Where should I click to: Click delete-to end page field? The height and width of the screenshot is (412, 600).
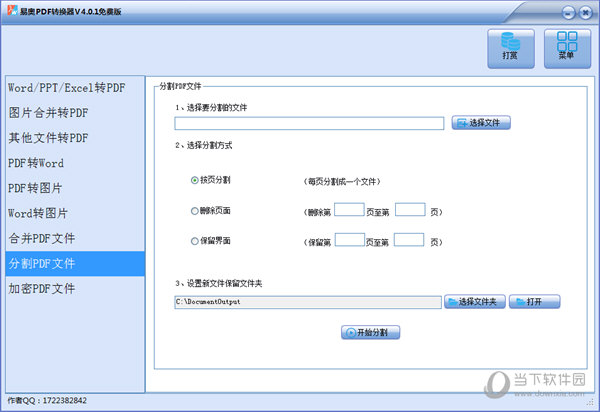coord(410,210)
